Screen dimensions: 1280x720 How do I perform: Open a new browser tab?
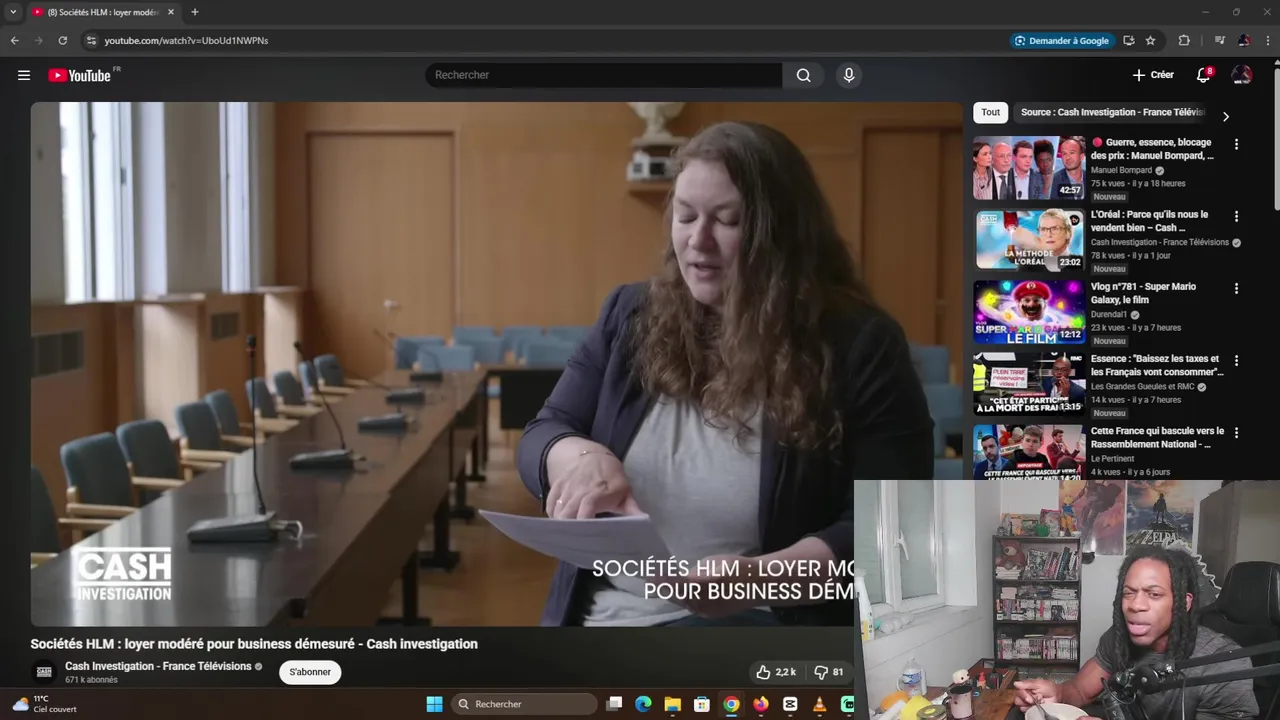pos(195,12)
